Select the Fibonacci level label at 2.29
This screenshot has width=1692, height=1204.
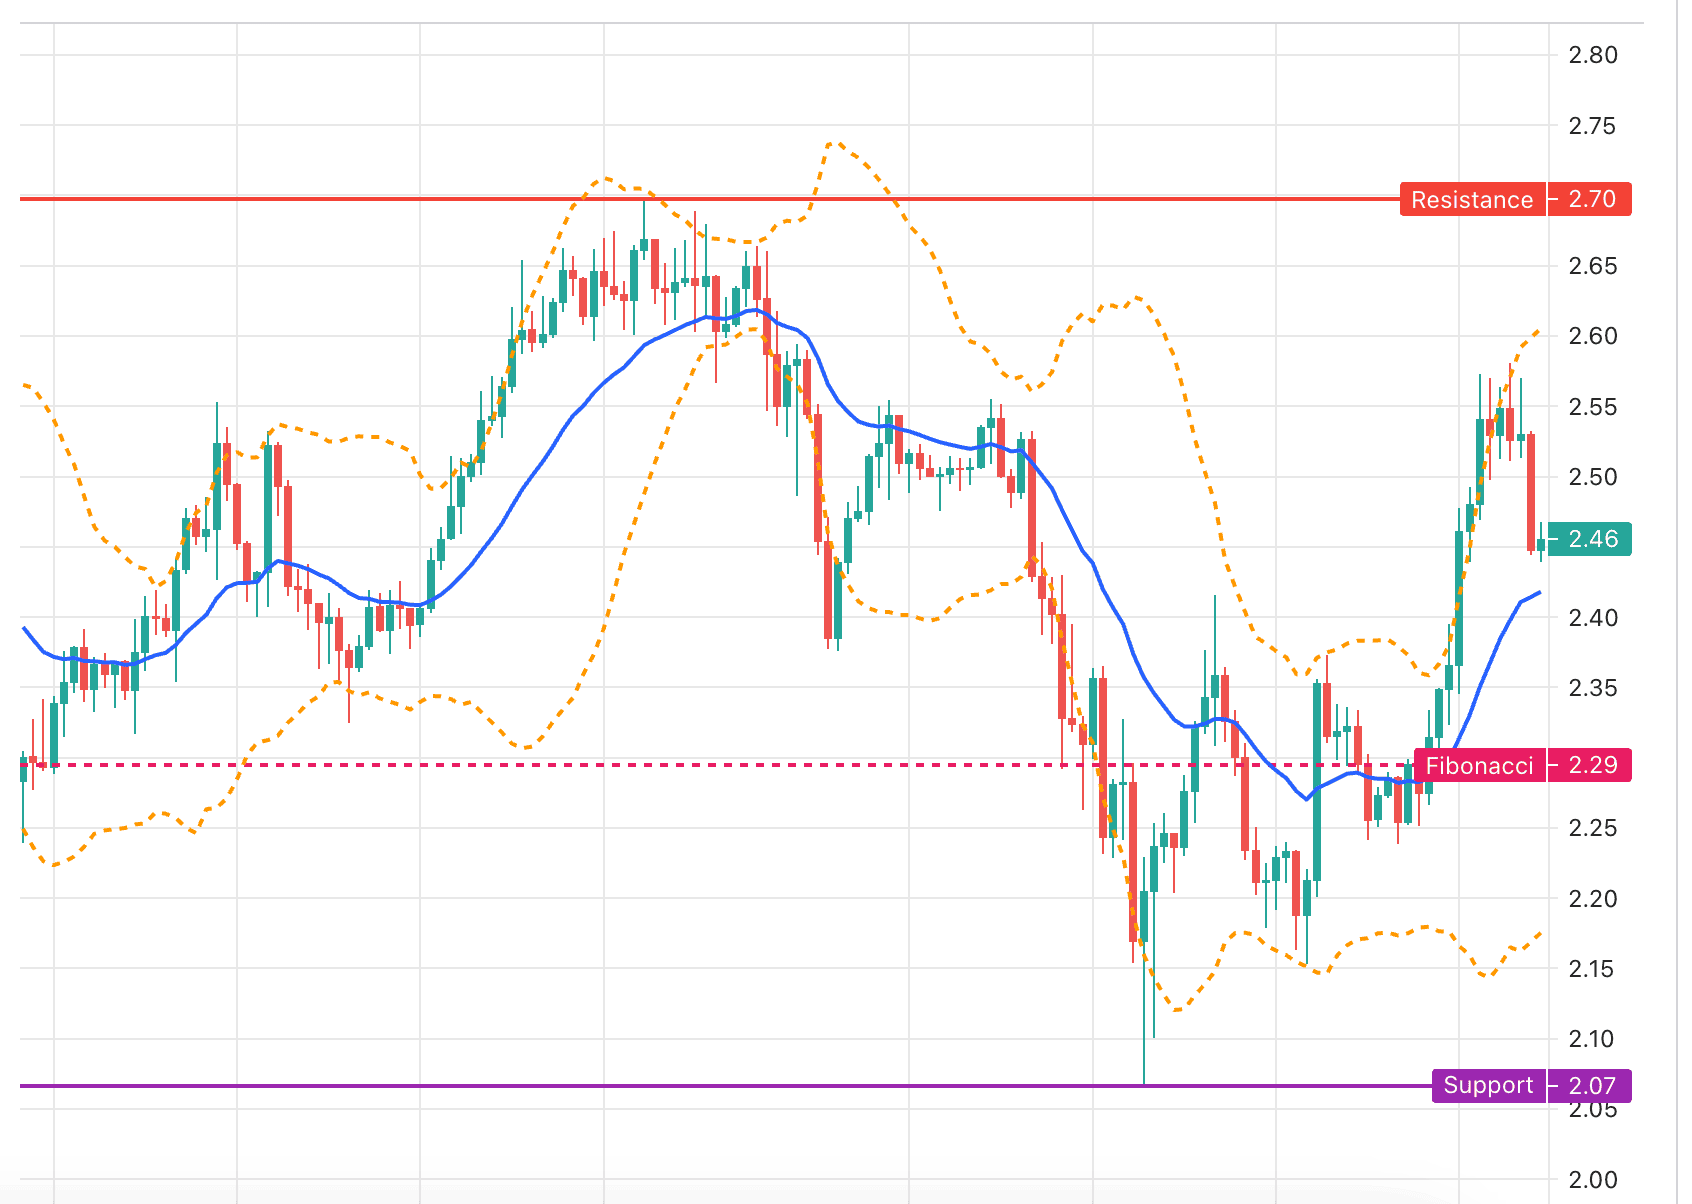[1481, 766]
